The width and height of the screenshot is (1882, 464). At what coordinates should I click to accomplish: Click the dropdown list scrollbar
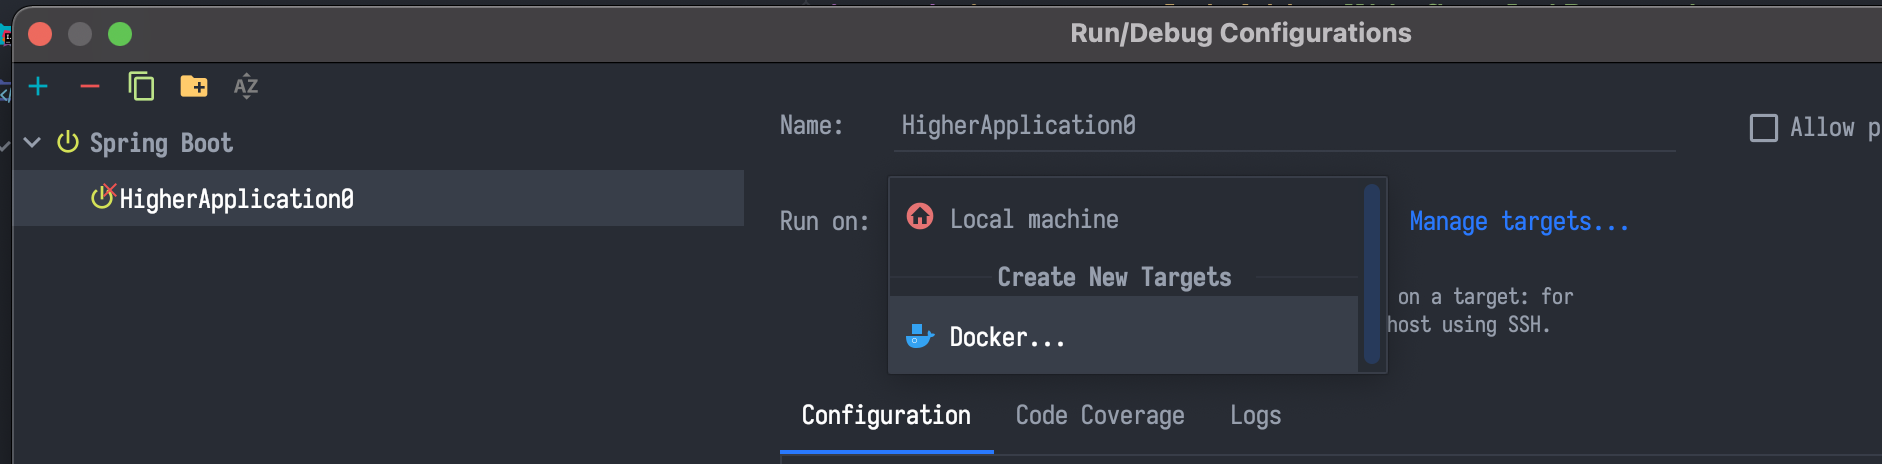(x=1371, y=274)
